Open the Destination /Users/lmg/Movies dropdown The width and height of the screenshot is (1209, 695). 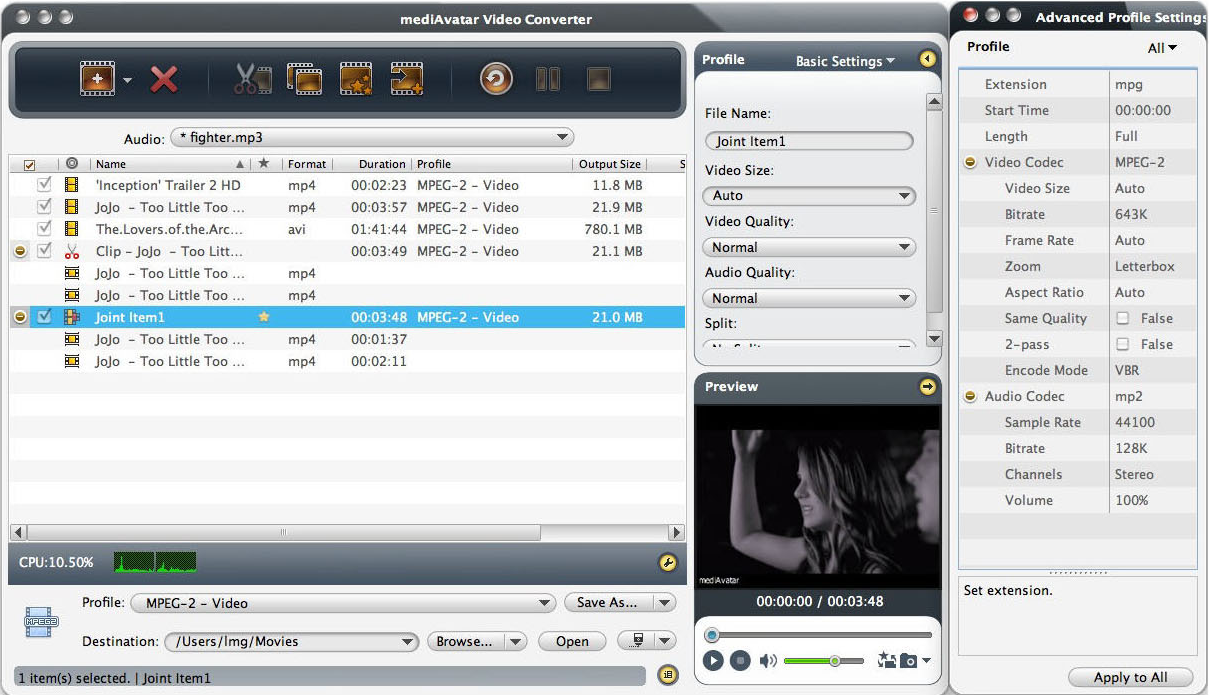[291, 642]
